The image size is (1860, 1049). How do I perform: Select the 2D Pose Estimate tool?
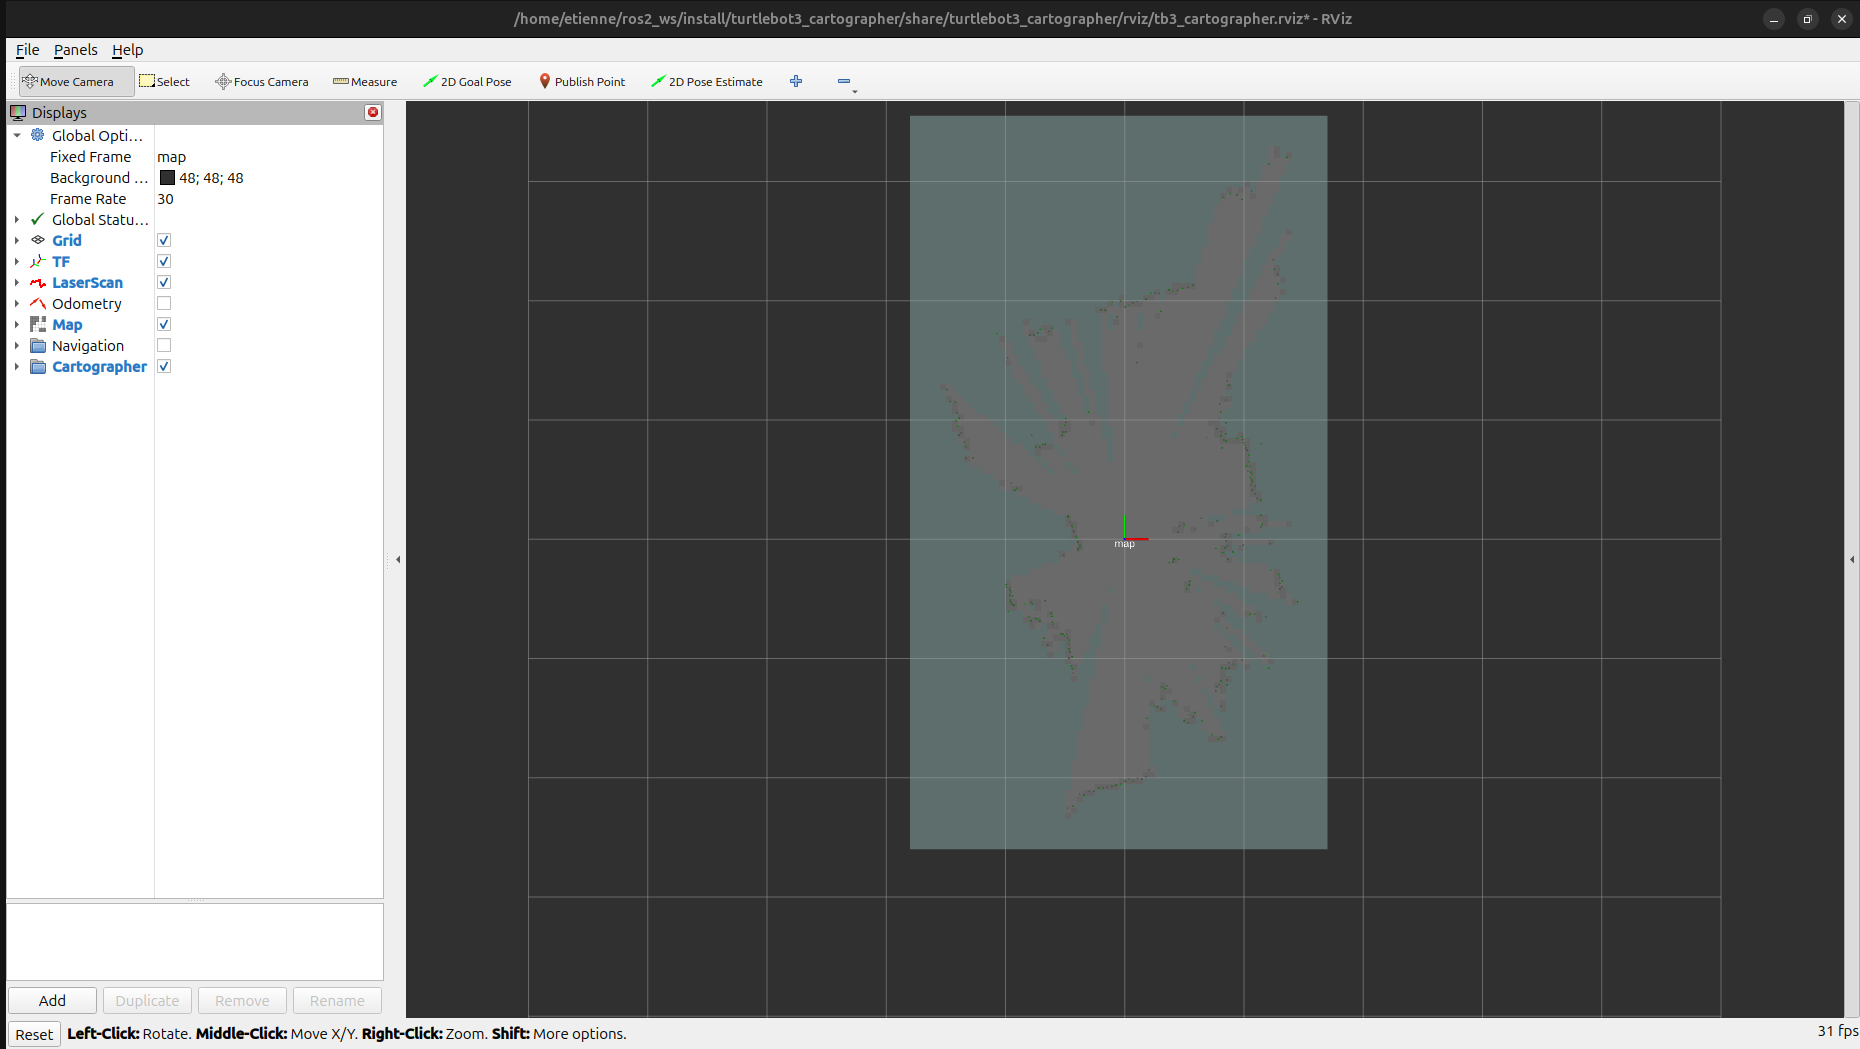[x=707, y=81]
